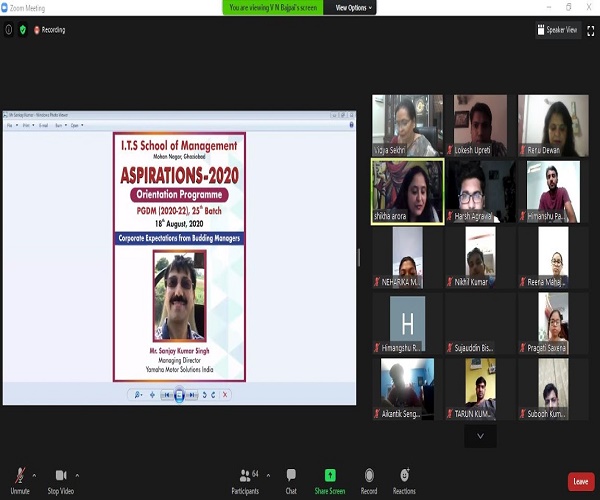Click Zoom Meeting app icon in title bar

tap(4, 8)
